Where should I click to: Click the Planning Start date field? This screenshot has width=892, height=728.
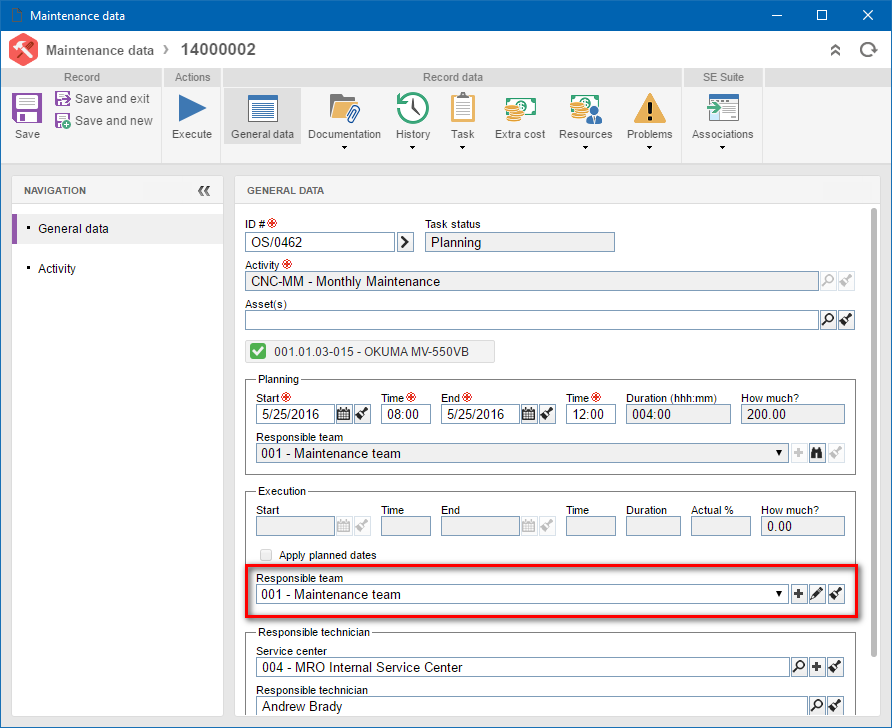[x=295, y=414]
